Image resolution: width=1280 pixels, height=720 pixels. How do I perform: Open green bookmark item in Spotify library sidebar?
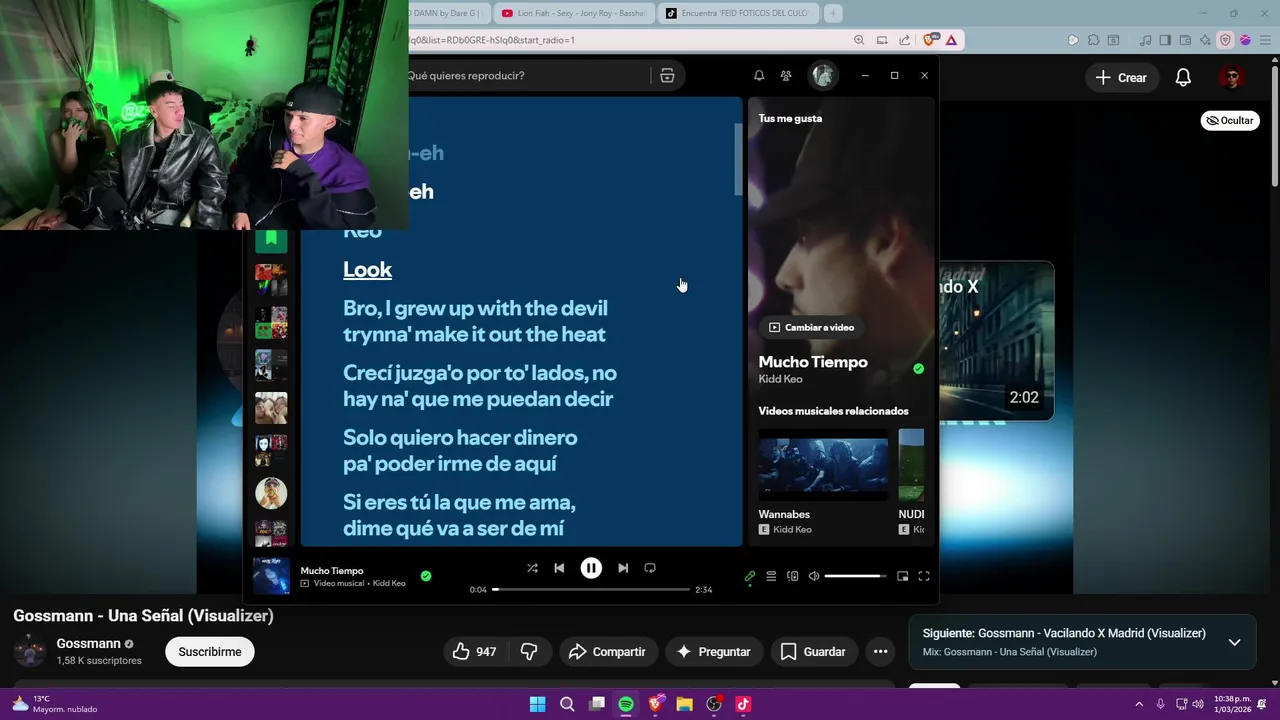click(271, 238)
